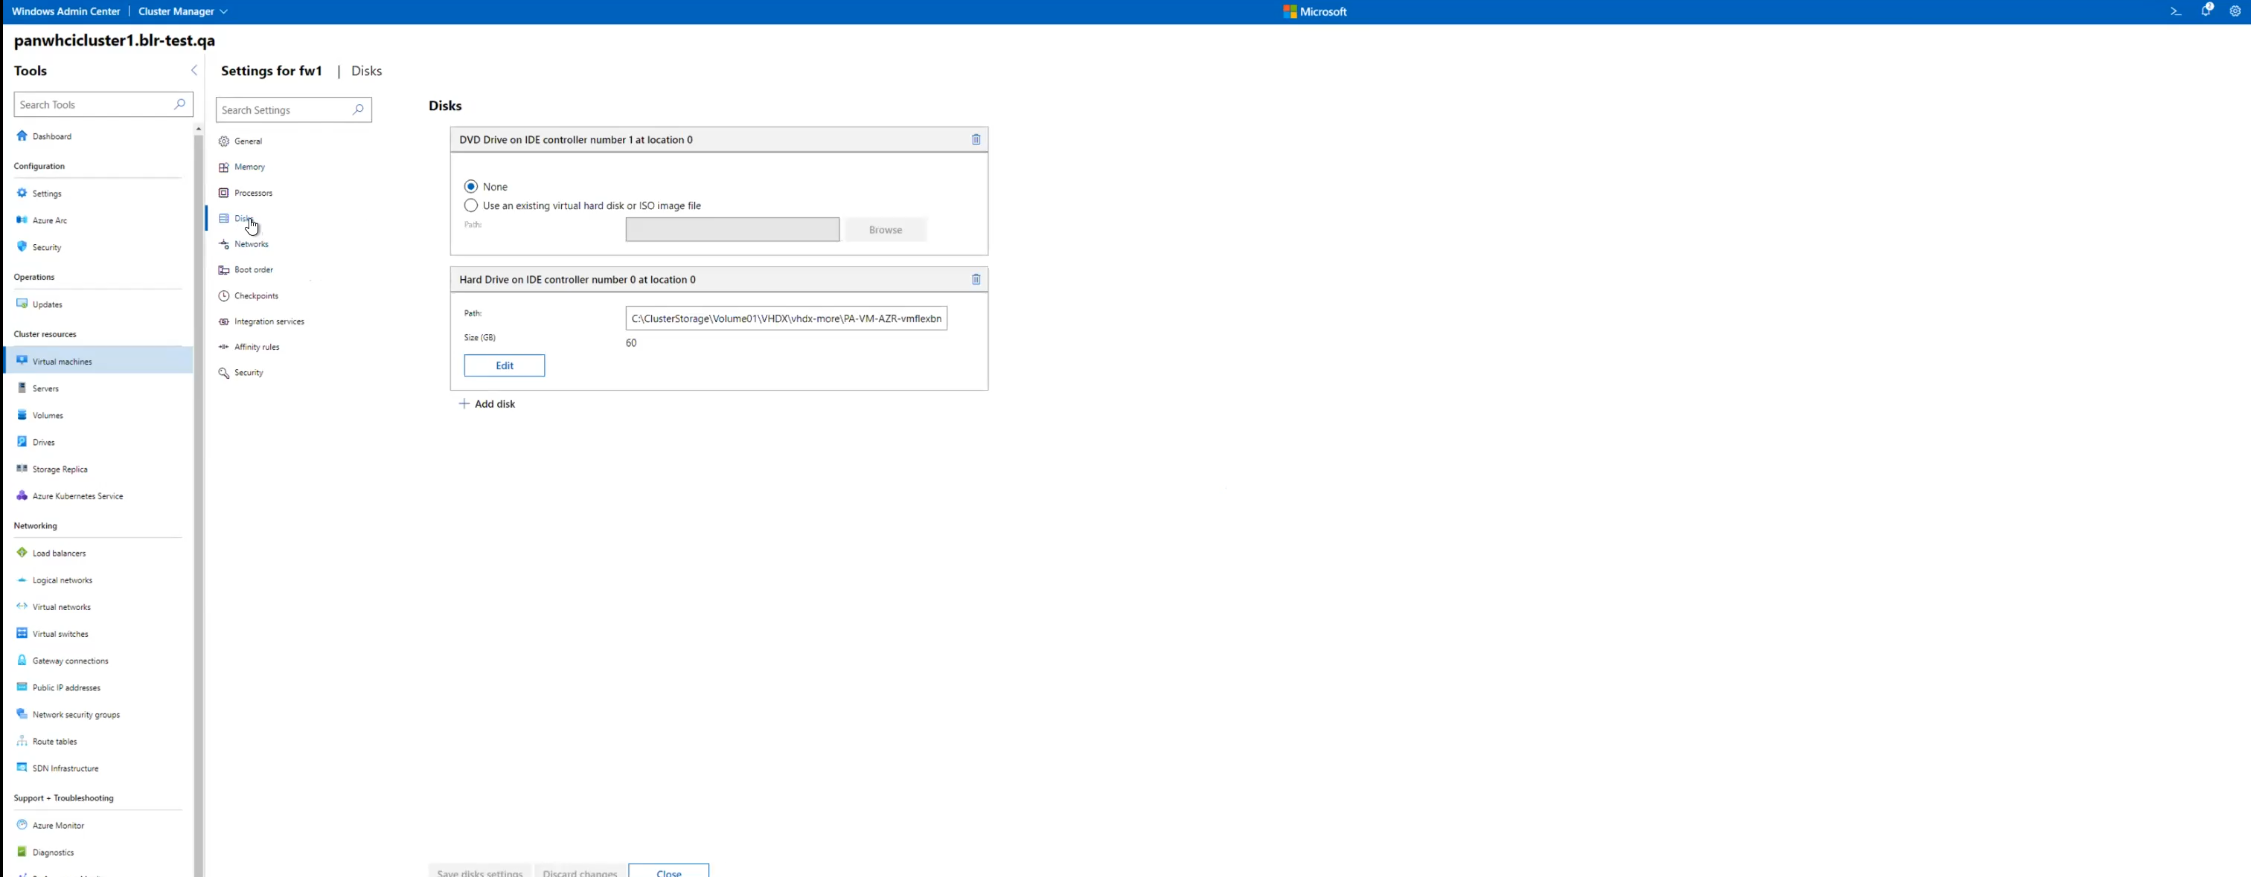Click the Windows Admin Center title link
2251x877 pixels.
tap(66, 11)
